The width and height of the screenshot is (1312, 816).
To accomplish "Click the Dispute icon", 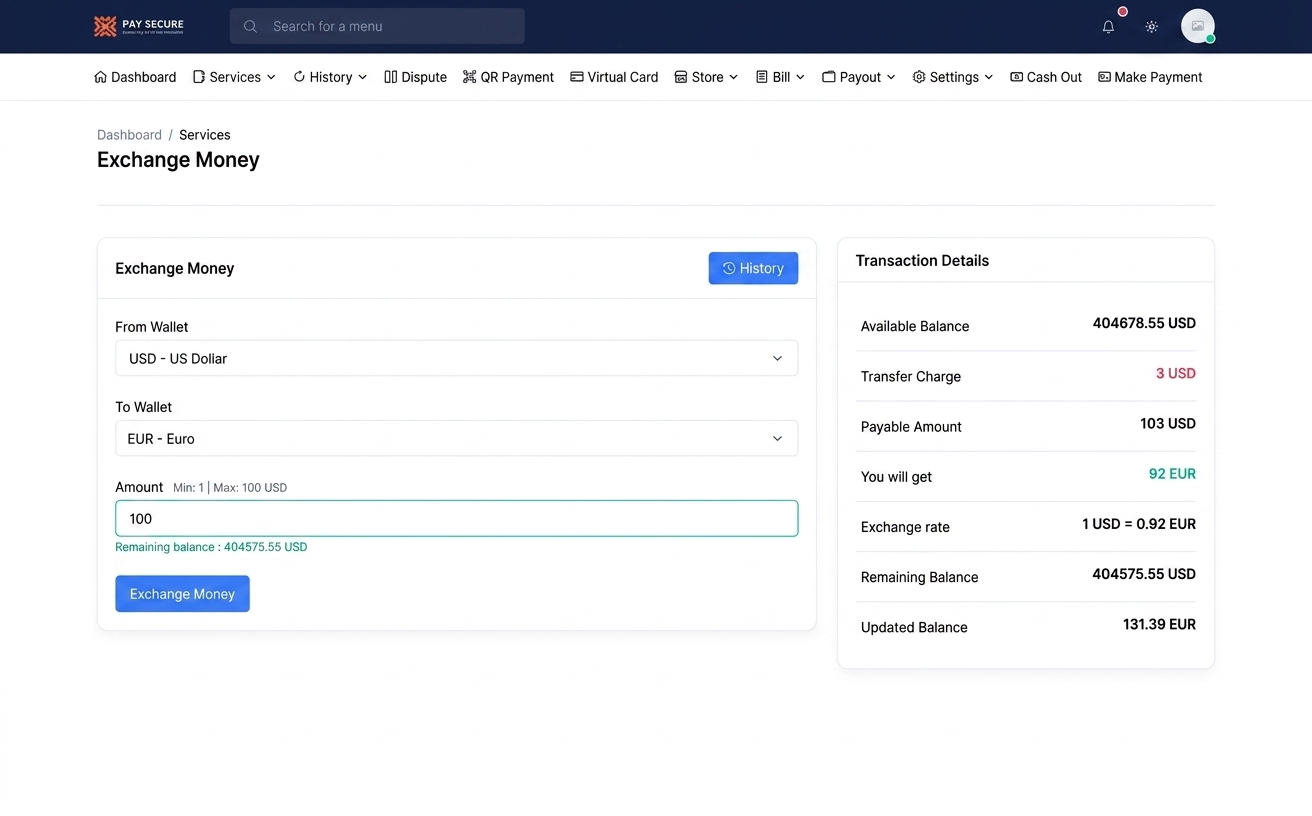I will click(x=391, y=77).
